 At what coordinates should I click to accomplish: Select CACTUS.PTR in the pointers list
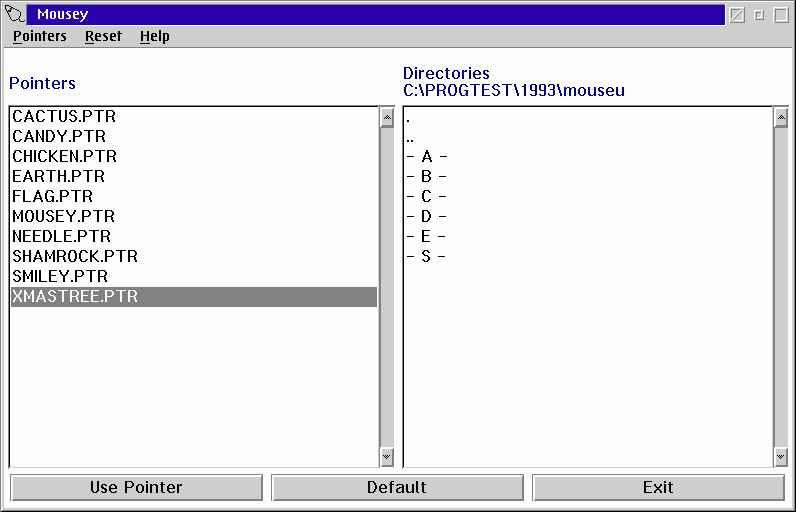point(194,117)
